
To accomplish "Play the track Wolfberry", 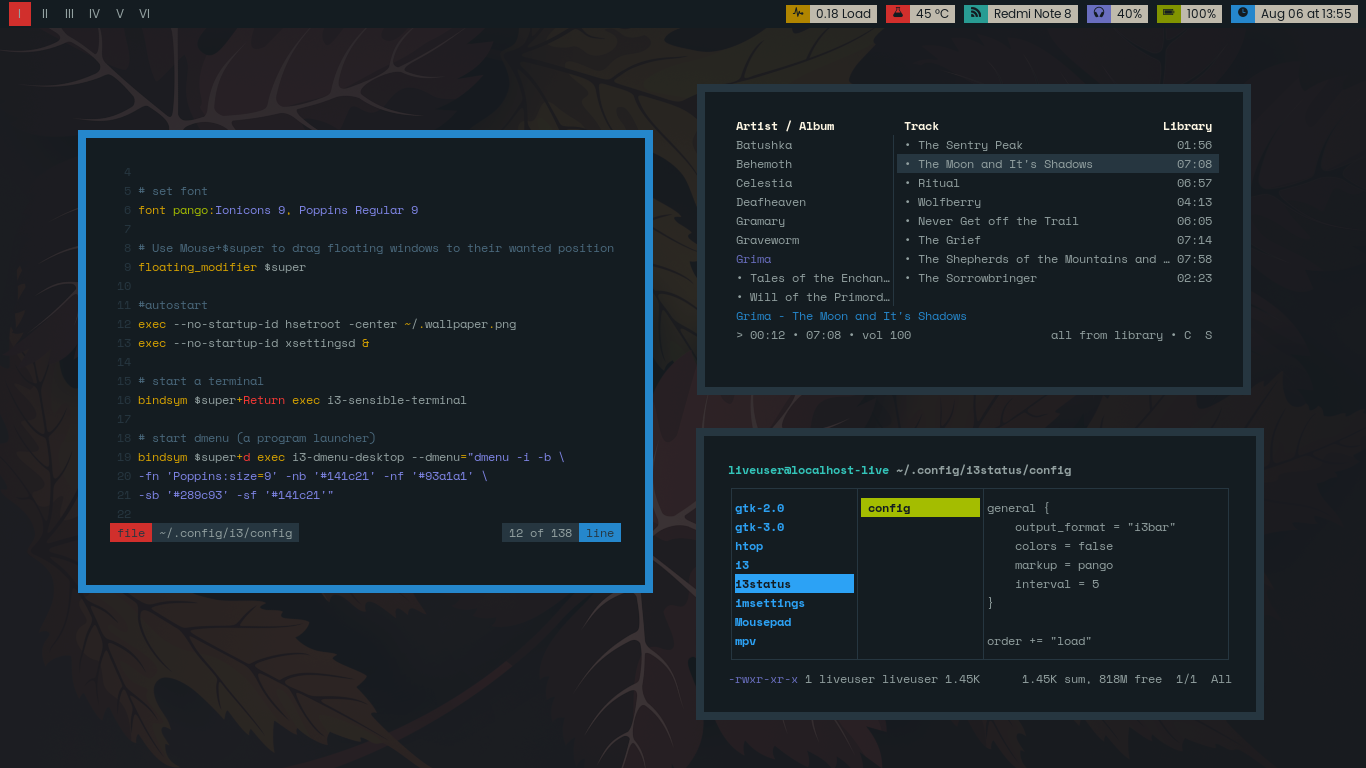I will click(x=949, y=202).
